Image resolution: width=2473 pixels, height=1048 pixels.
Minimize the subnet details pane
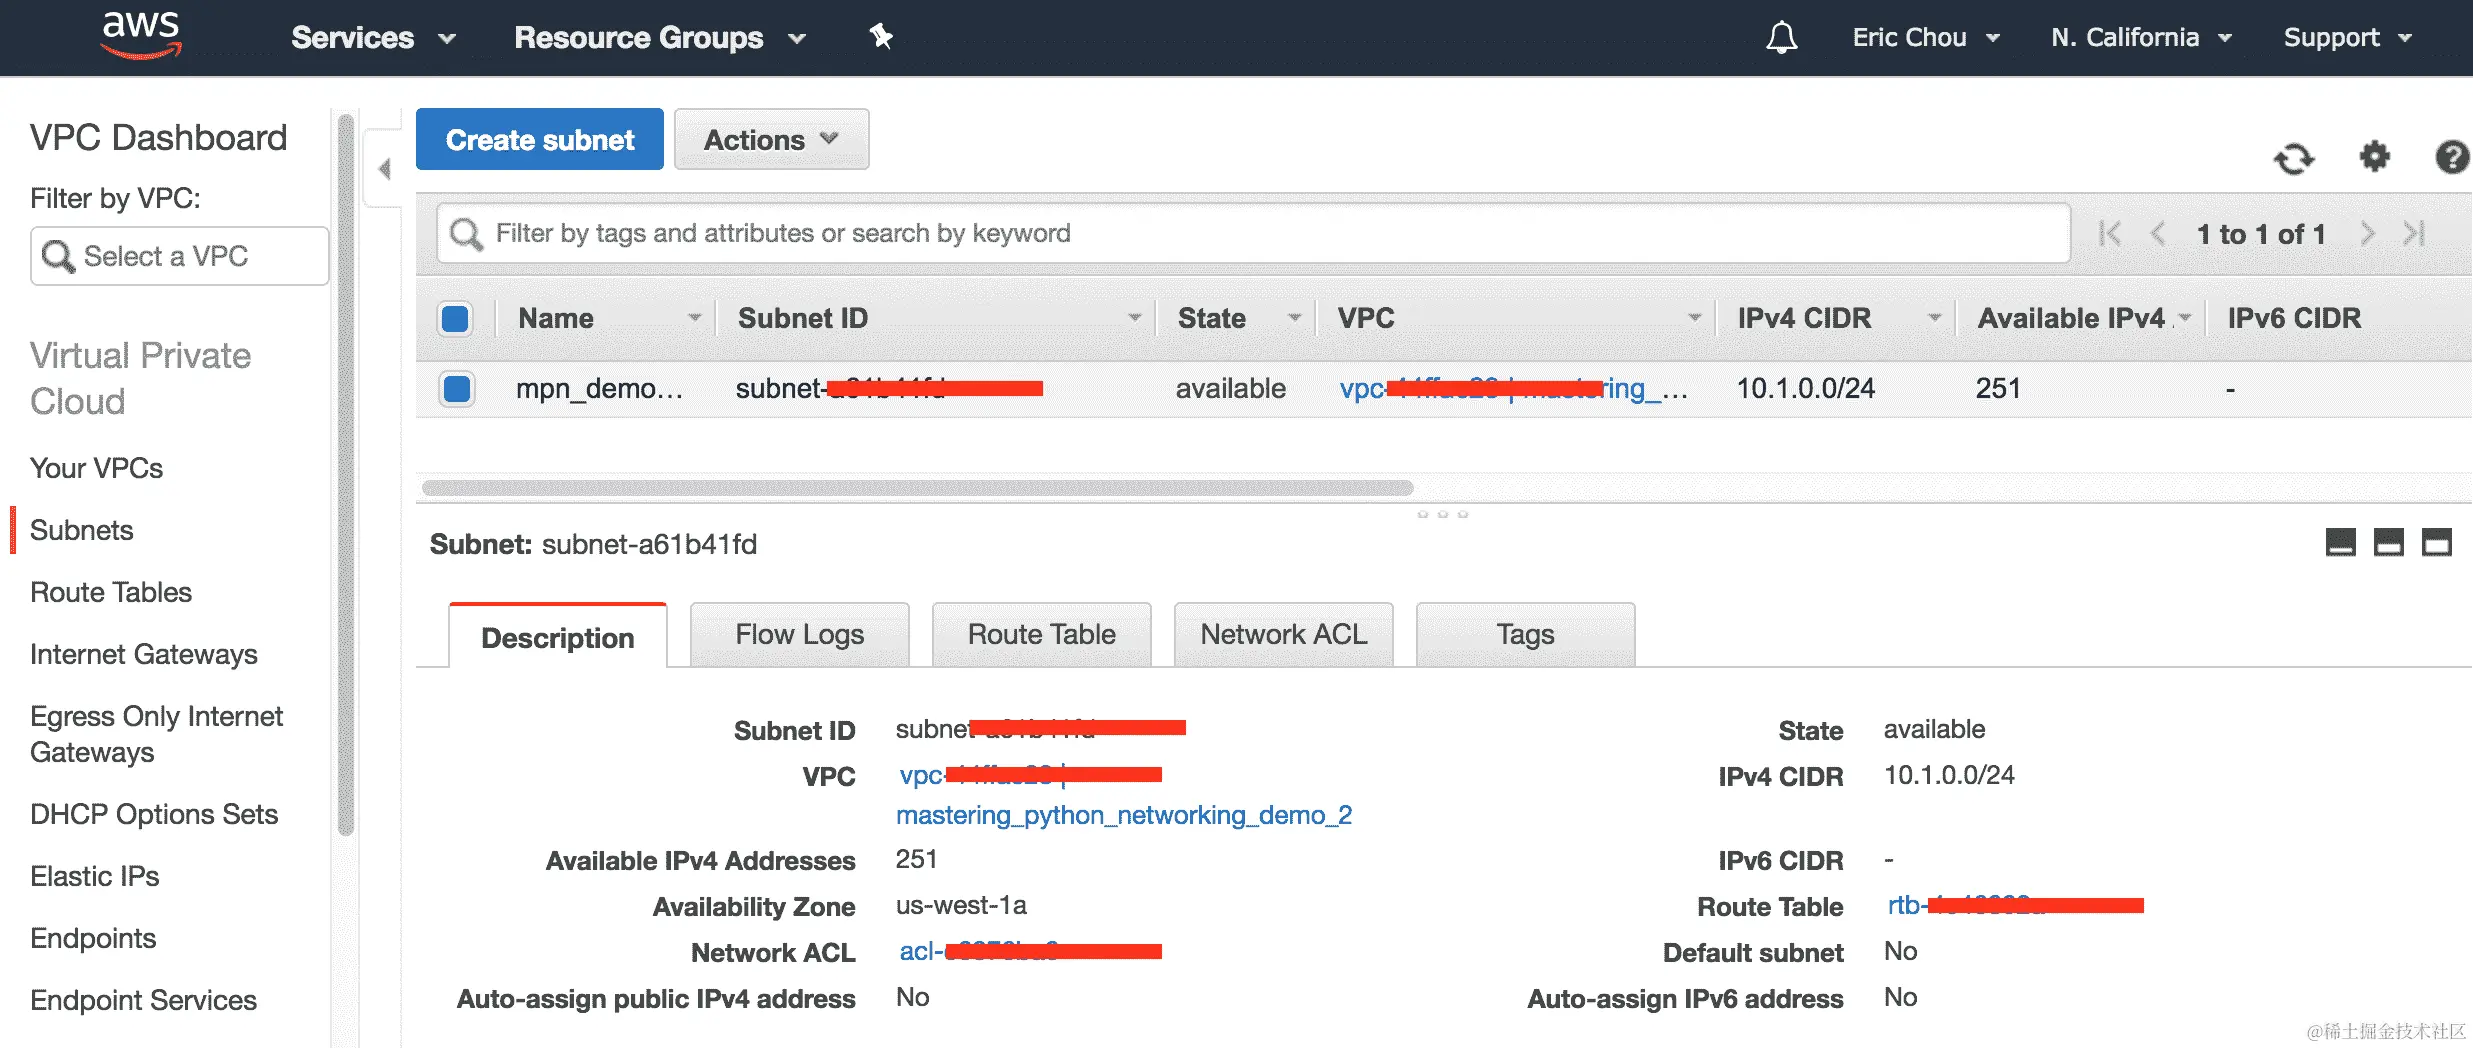[2340, 543]
